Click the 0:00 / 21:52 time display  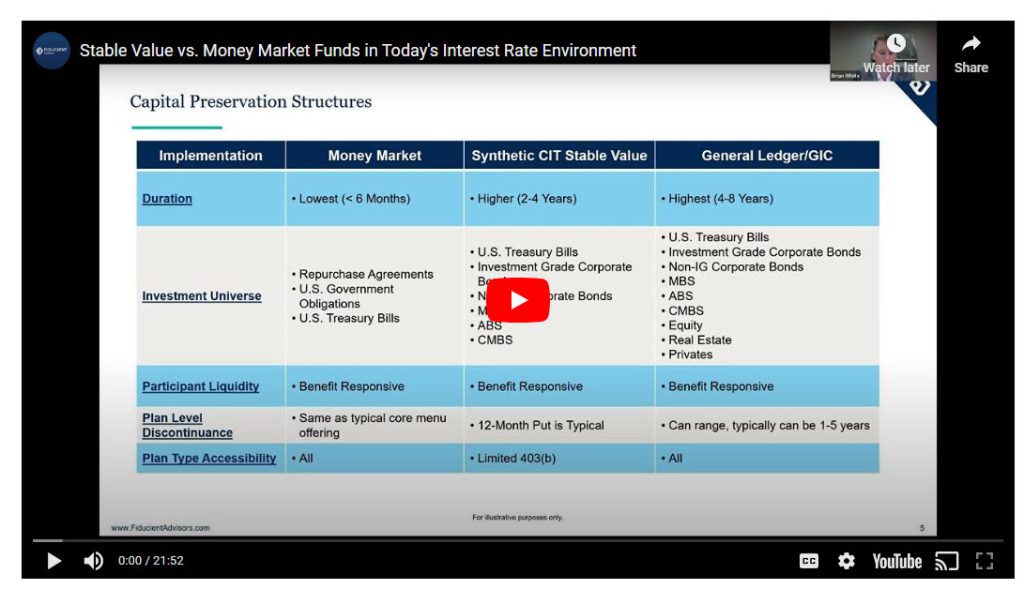(x=151, y=561)
